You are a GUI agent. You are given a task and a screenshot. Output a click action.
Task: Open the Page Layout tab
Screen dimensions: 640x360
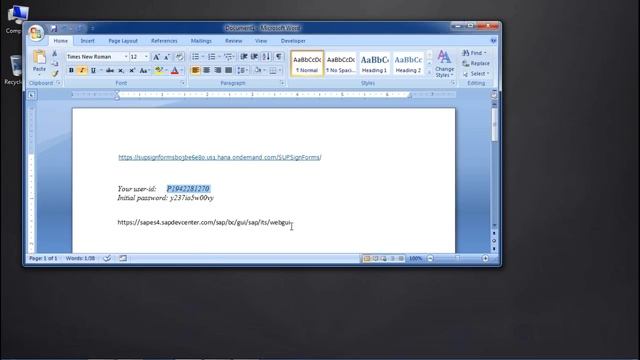123,41
